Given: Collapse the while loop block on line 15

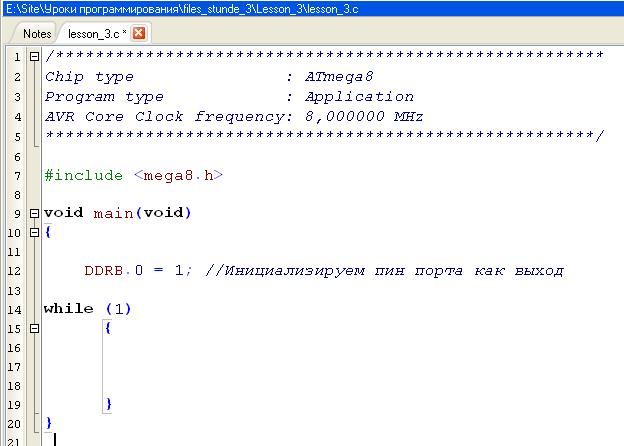Looking at the screenshot, I should point(34,328).
